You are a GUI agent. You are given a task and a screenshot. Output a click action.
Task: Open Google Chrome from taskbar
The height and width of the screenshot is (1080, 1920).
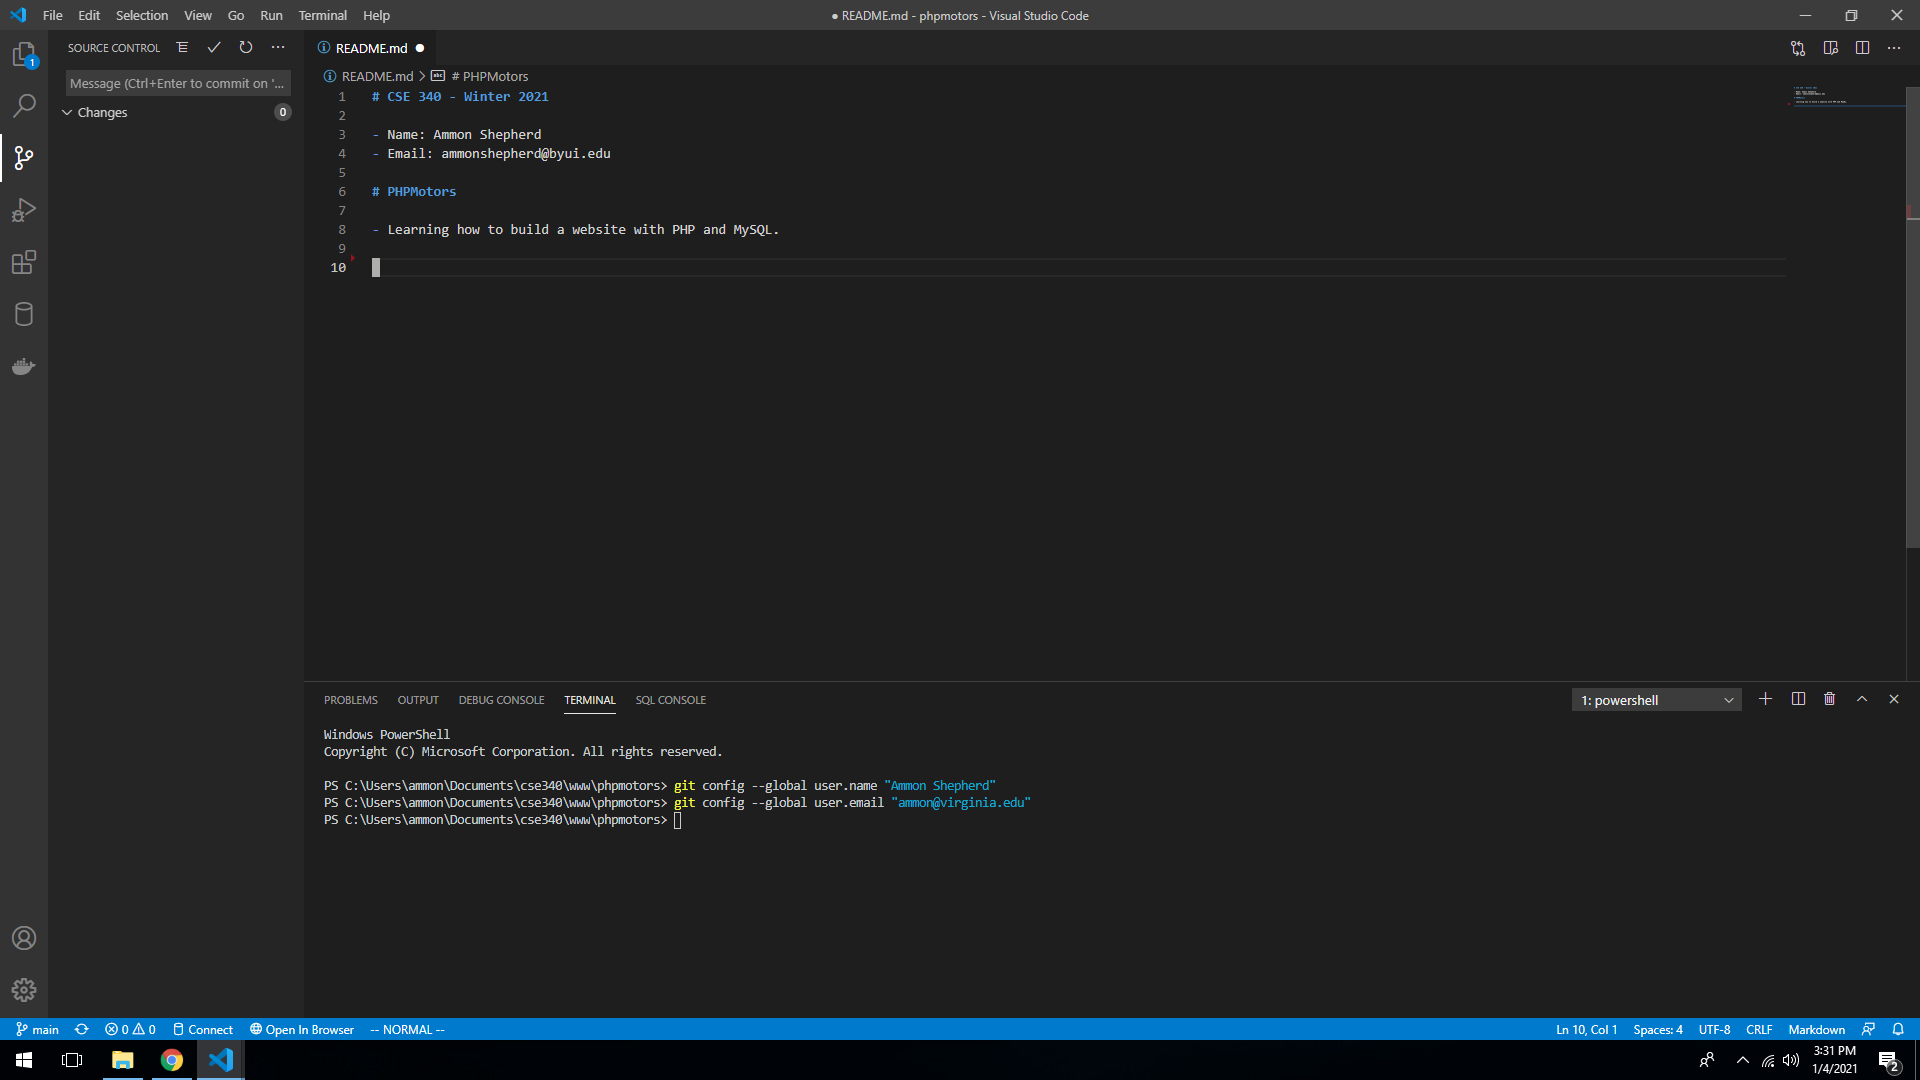click(172, 1060)
